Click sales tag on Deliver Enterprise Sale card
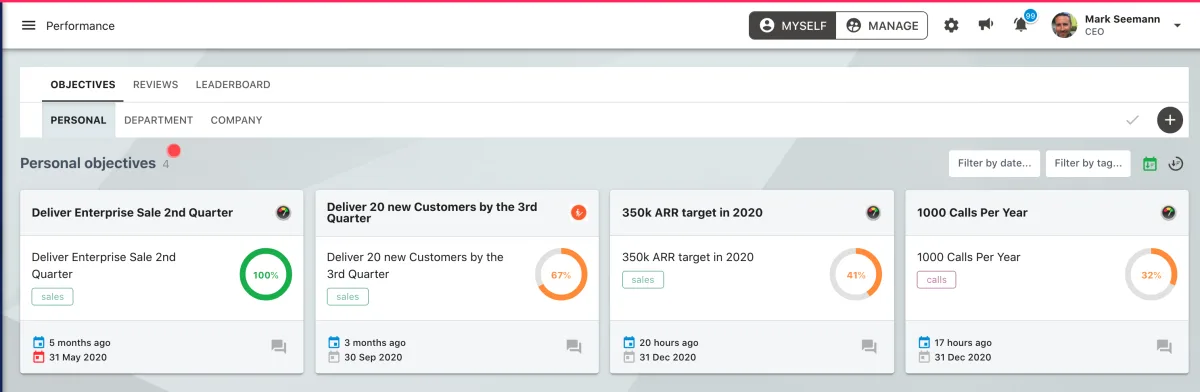 (52, 297)
